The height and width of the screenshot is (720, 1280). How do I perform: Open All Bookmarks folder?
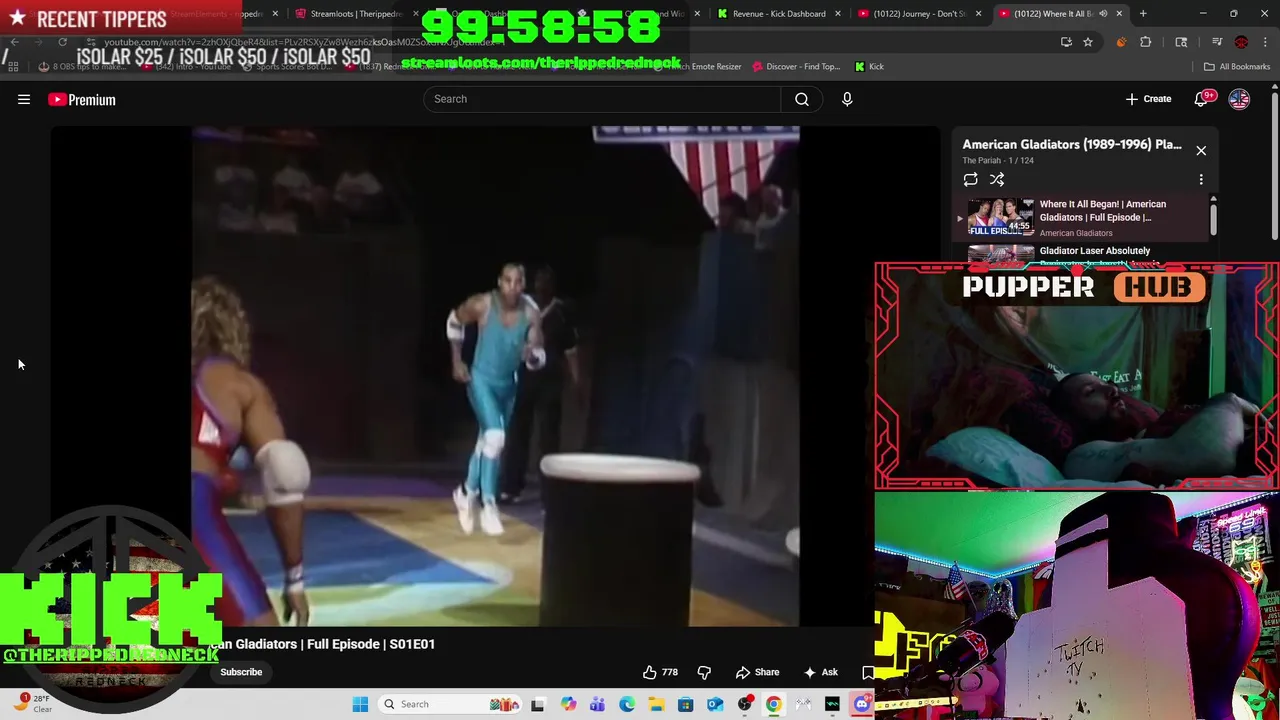1237,67
